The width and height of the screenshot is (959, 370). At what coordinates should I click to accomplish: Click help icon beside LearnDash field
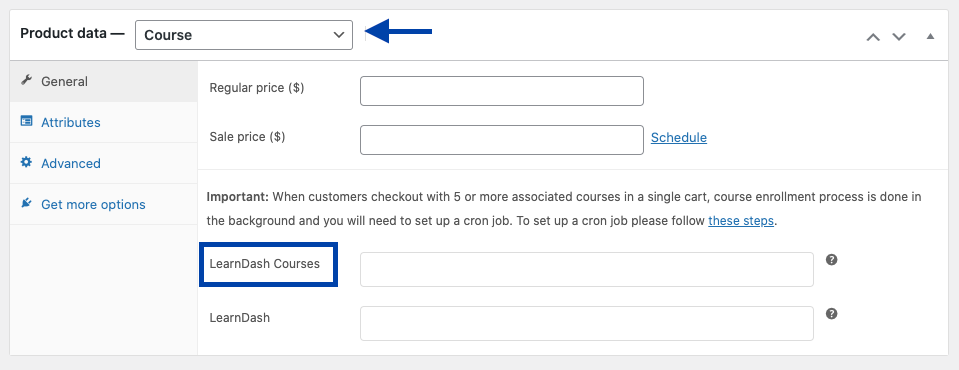click(831, 314)
